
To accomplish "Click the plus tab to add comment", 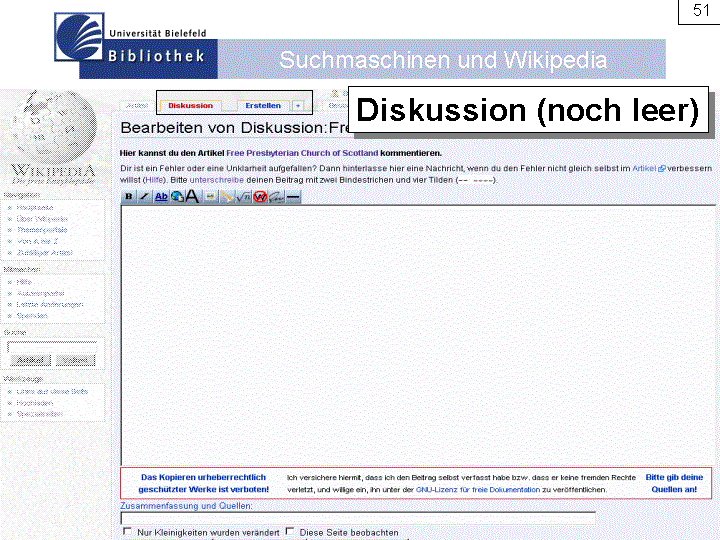I will 298,106.
